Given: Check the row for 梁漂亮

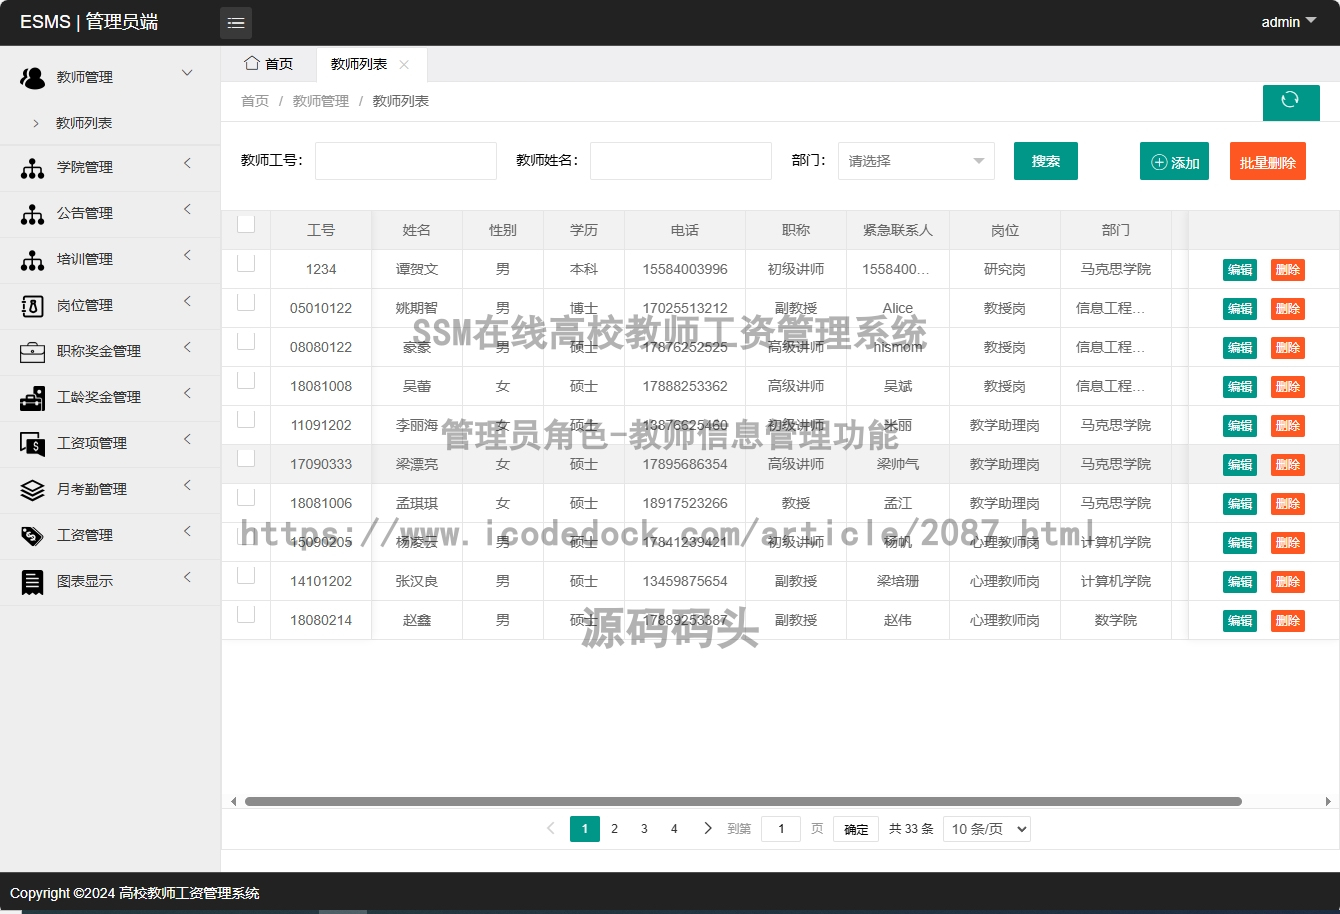Looking at the screenshot, I should click(x=246, y=458).
